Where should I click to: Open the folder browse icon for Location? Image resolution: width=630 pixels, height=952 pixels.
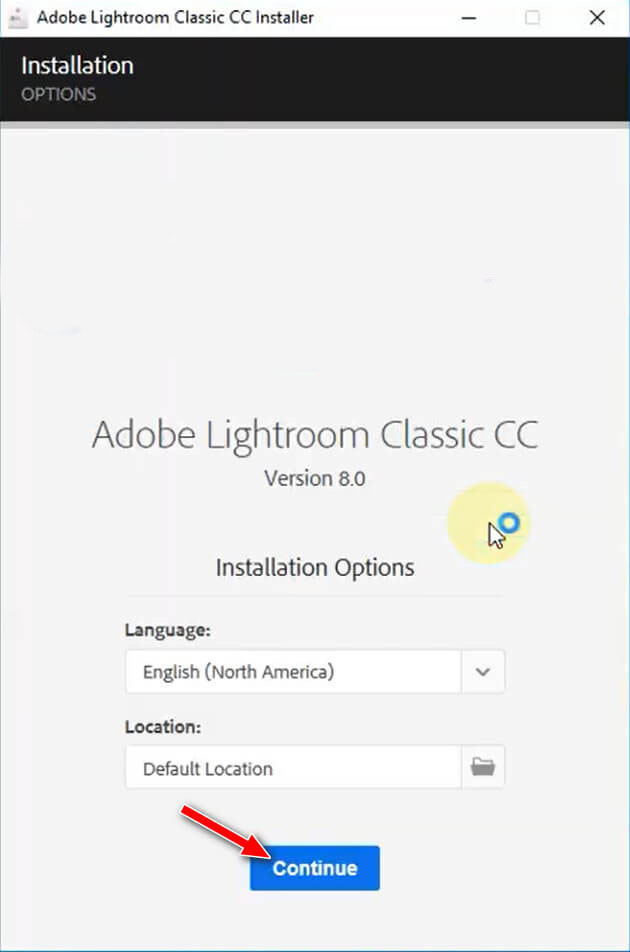[483, 767]
